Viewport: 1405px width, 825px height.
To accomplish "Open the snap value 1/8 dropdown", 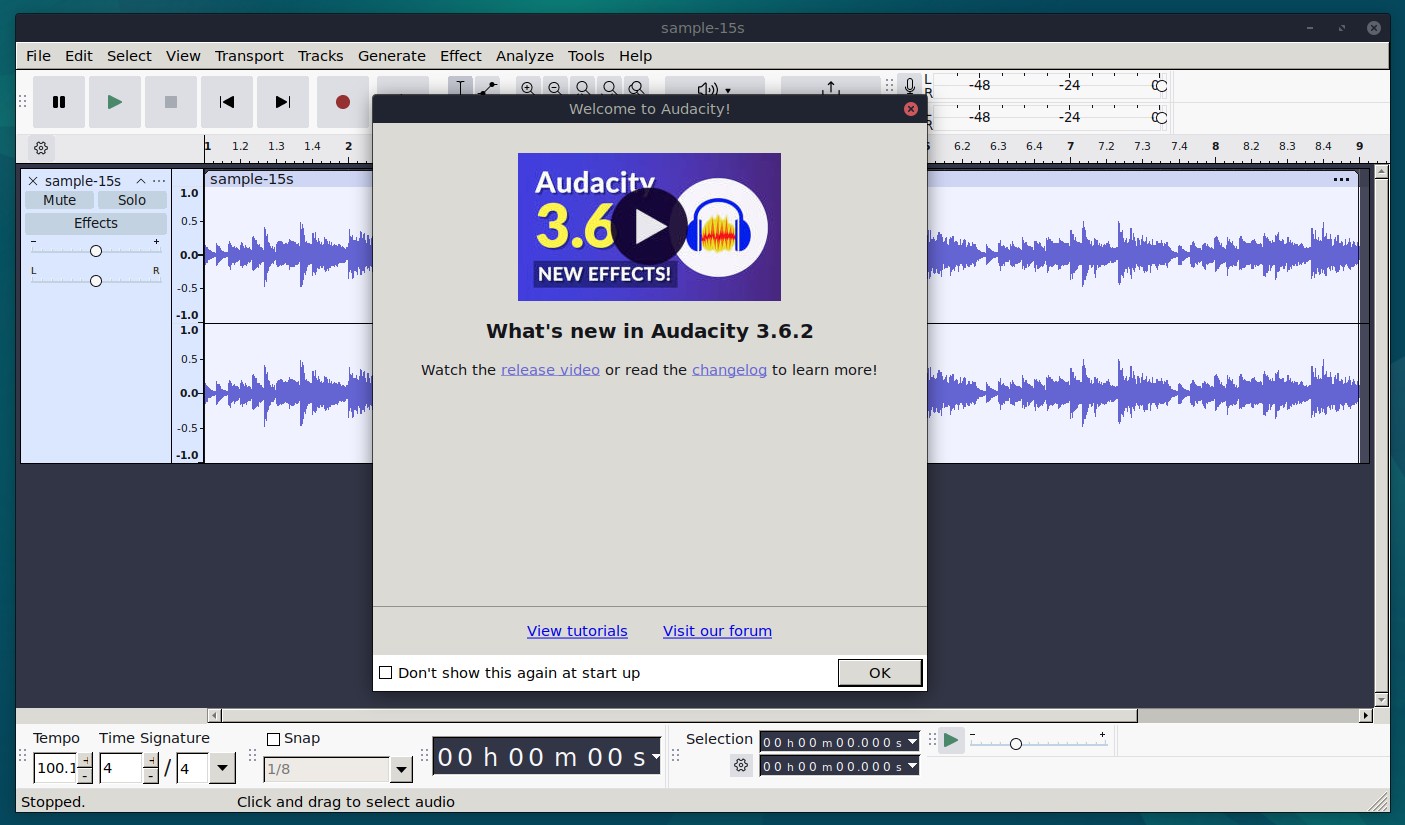I will [x=401, y=770].
